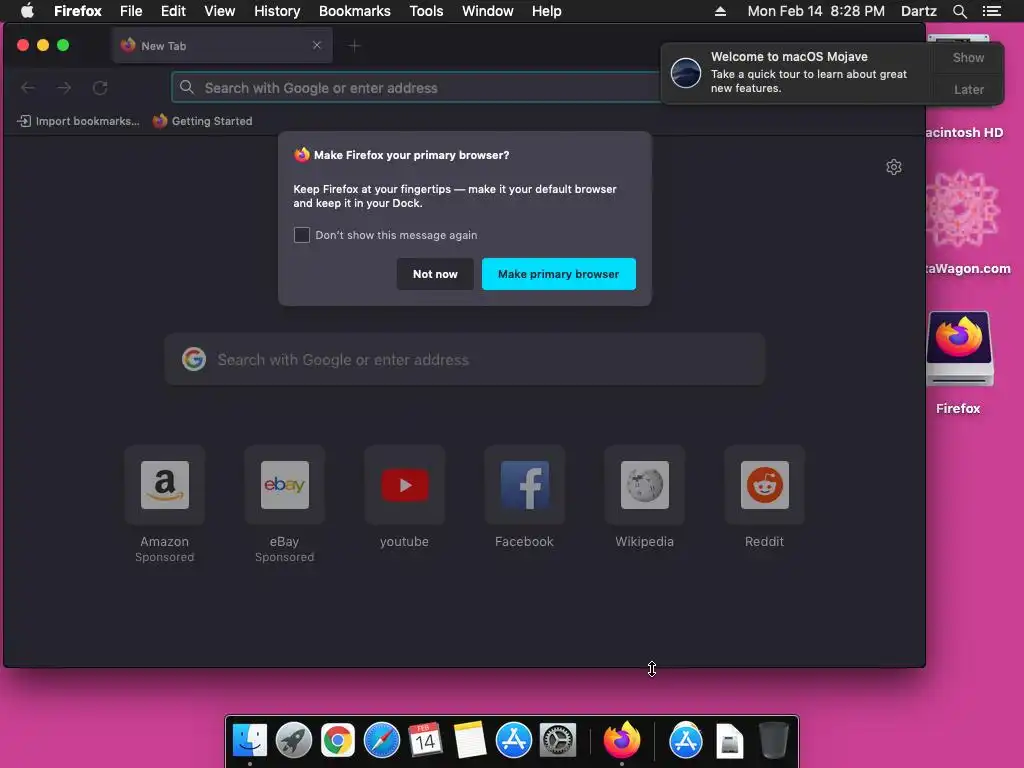This screenshot has height=768, width=1024.
Task: Open App Store icon left of System Preferences
Action: 513,741
